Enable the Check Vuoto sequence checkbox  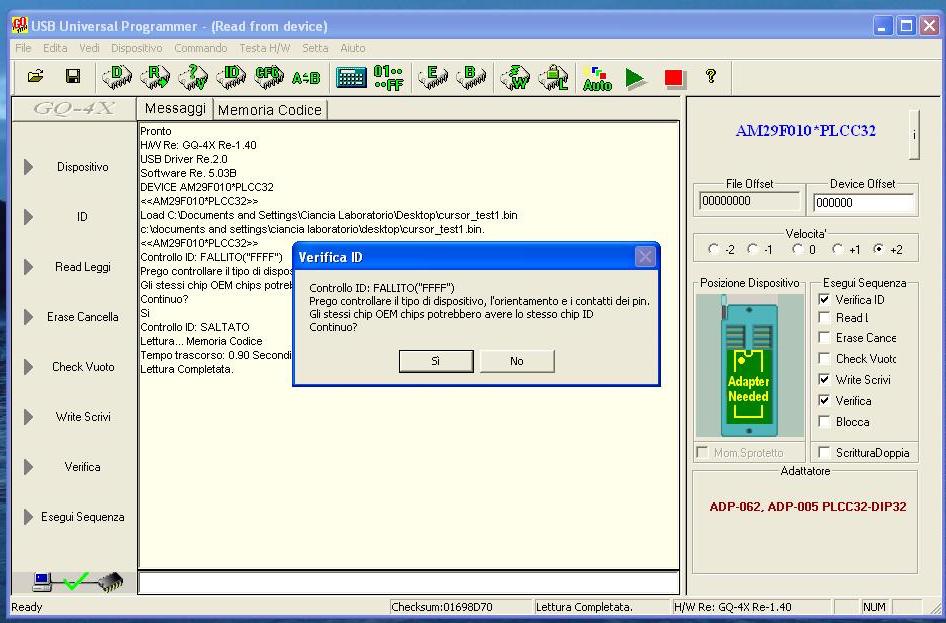click(824, 359)
